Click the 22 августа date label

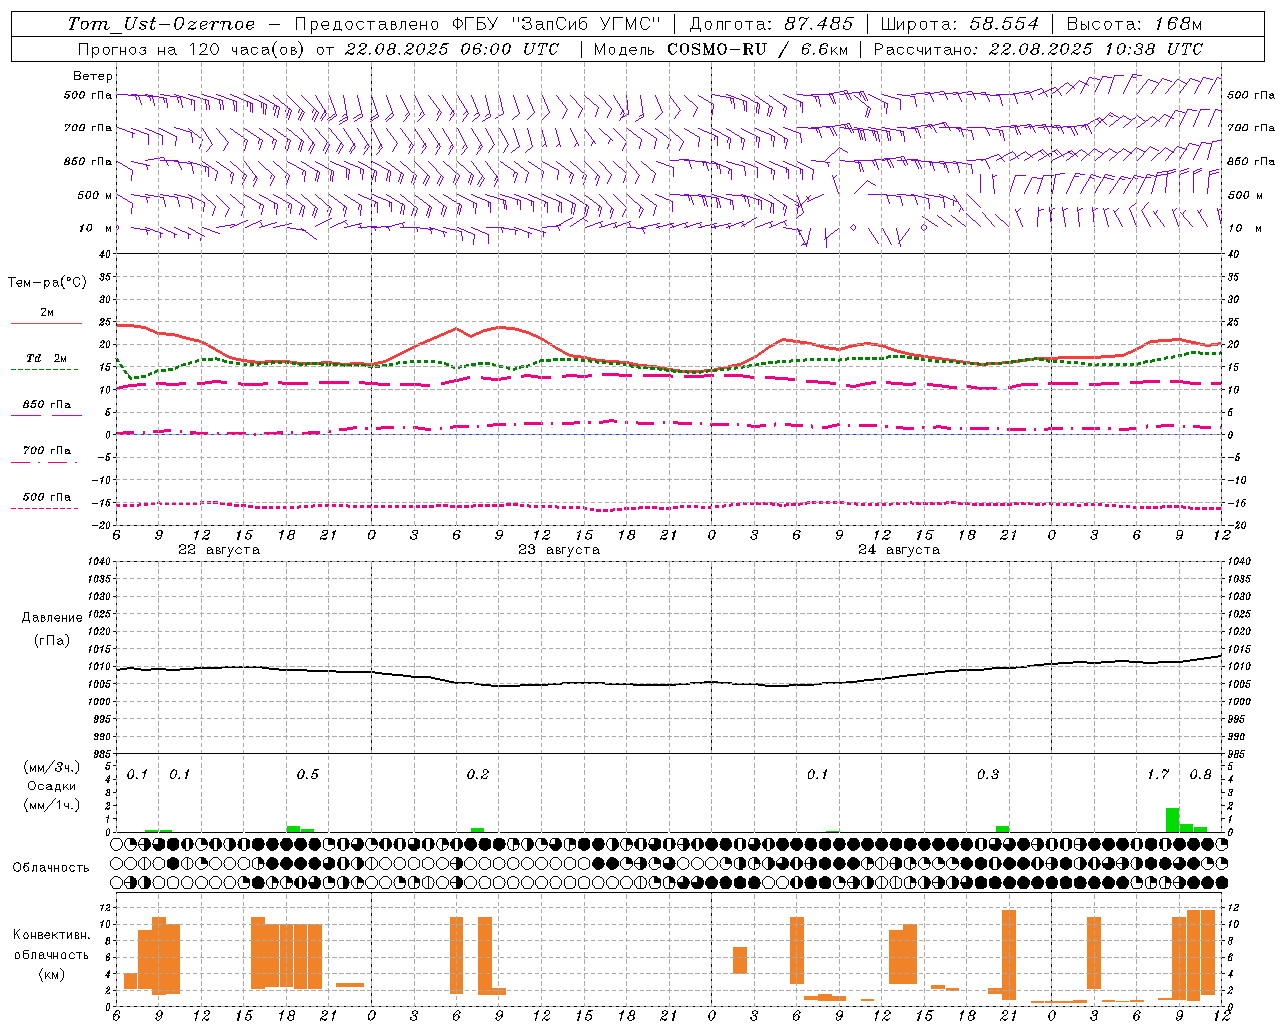219,550
